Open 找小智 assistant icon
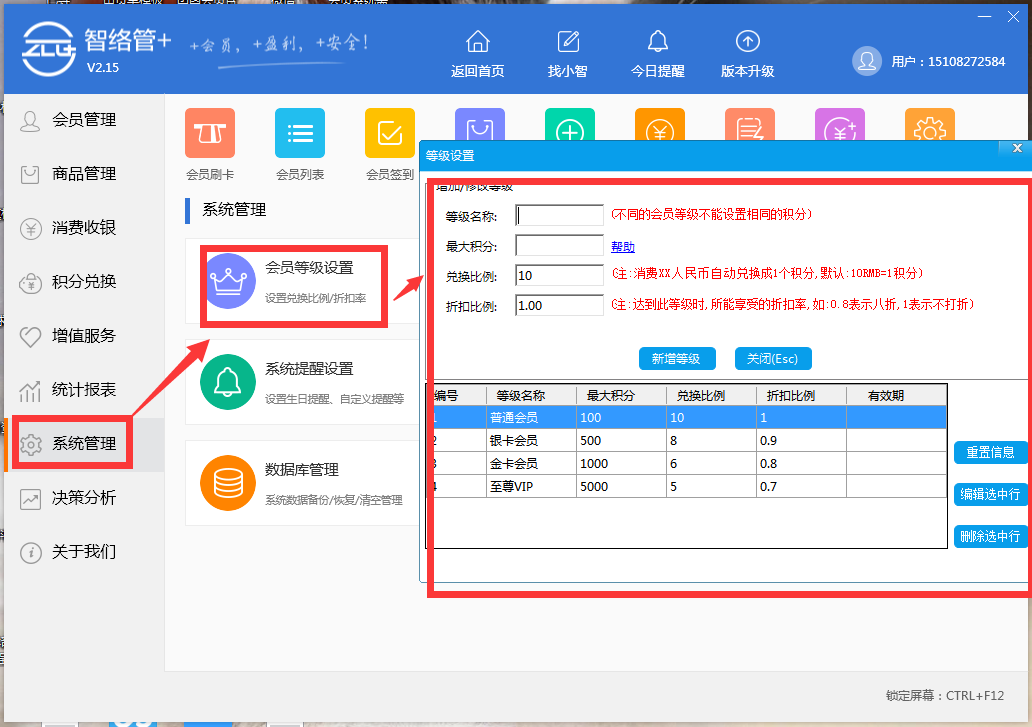1032x727 pixels. point(568,42)
